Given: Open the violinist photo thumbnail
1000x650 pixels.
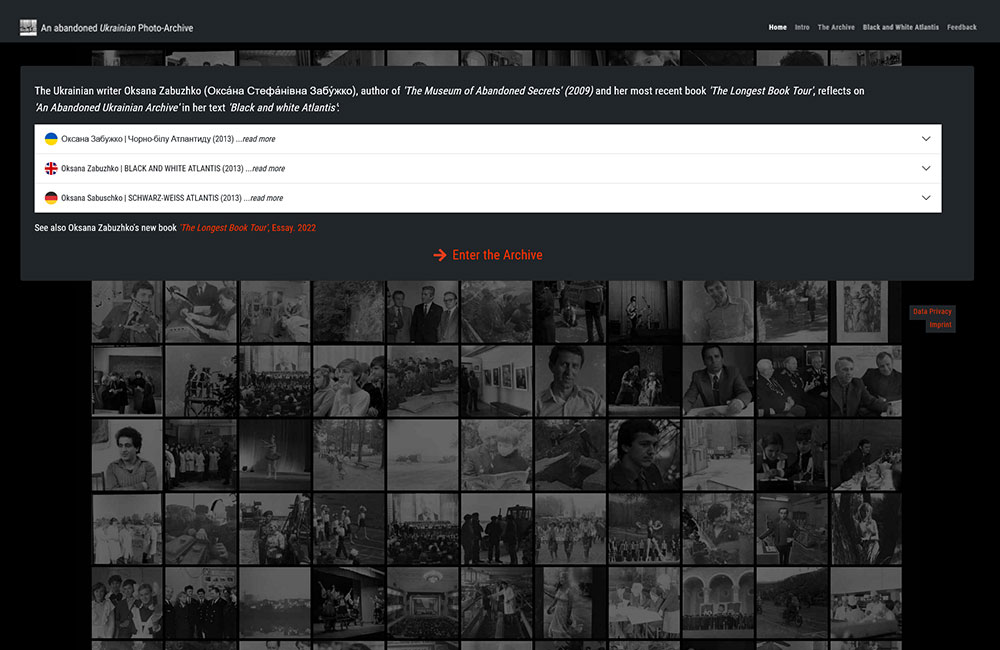Looking at the screenshot, I should click(127, 312).
